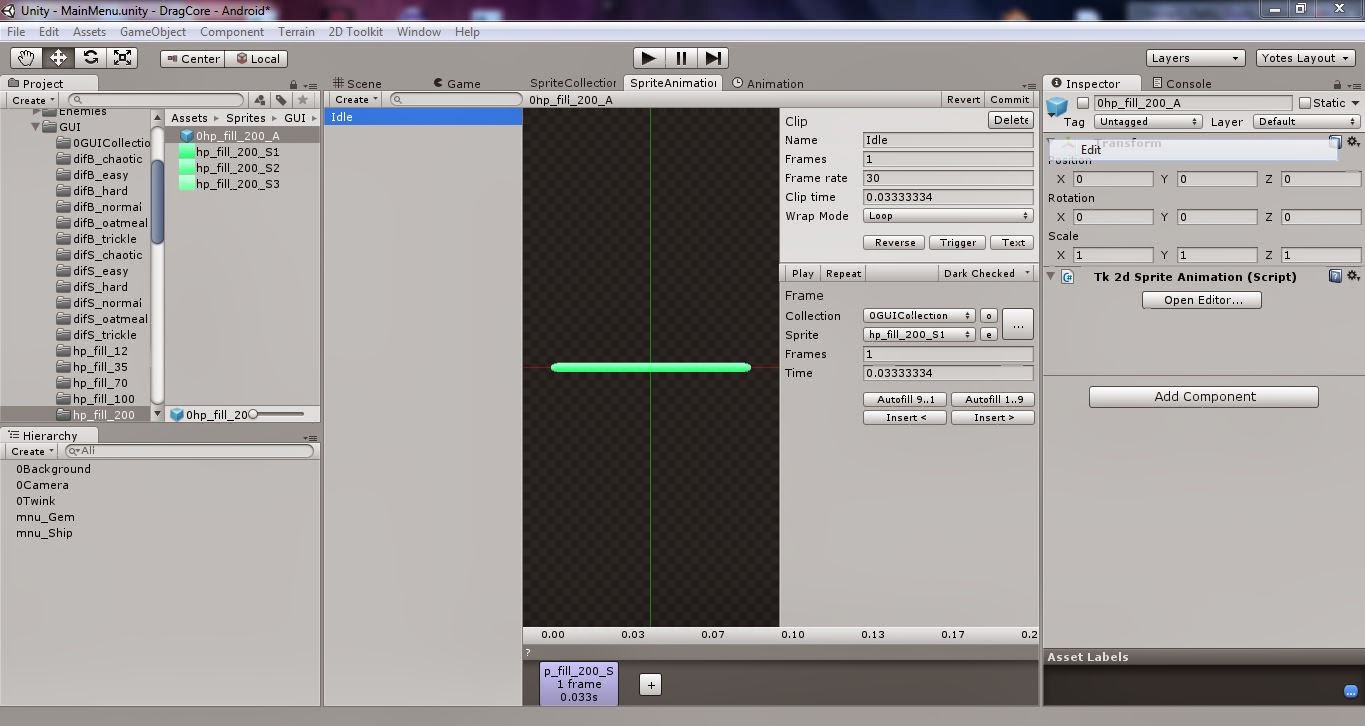Open Tk 2d Sprite Animation help icon

1335,276
